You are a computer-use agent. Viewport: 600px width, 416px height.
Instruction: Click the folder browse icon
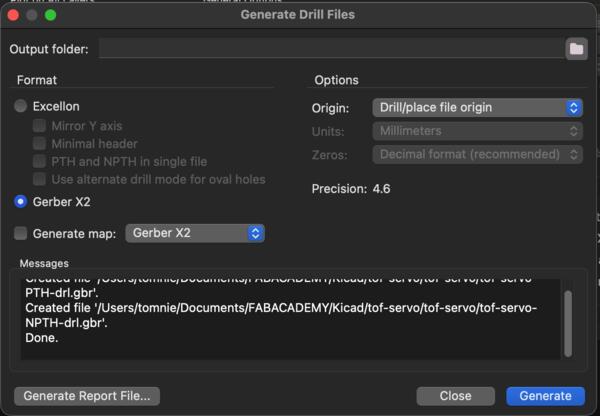576,49
